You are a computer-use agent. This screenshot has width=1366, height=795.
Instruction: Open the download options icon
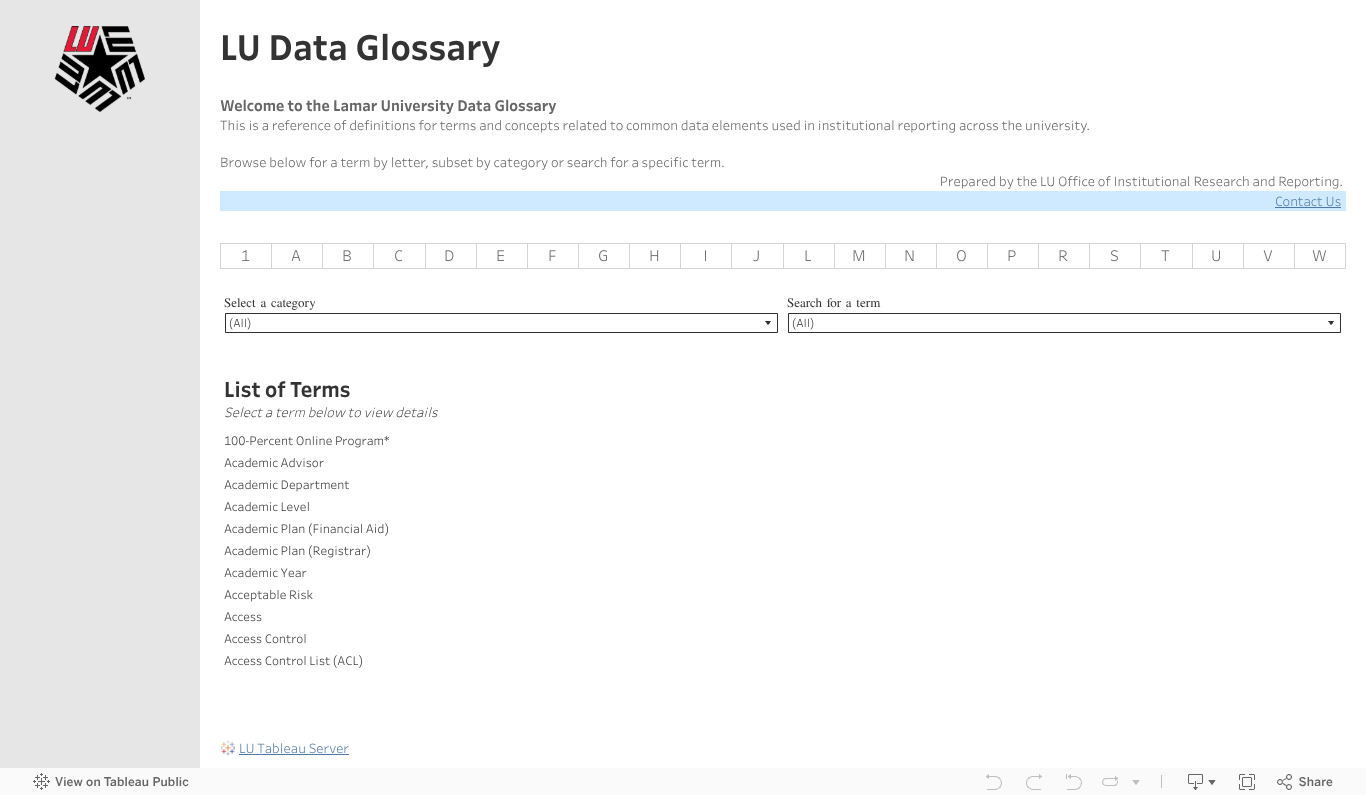pos(1196,782)
